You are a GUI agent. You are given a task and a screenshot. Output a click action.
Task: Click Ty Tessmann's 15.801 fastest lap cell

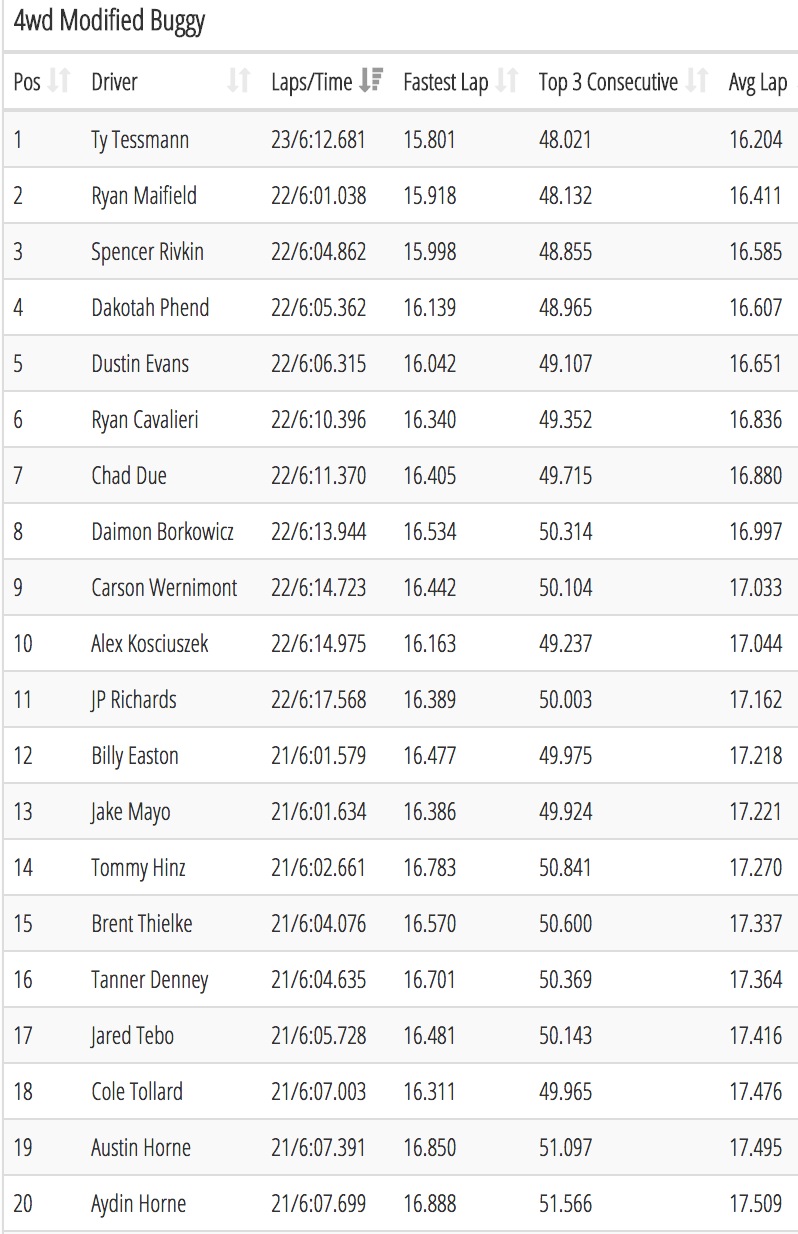429,140
